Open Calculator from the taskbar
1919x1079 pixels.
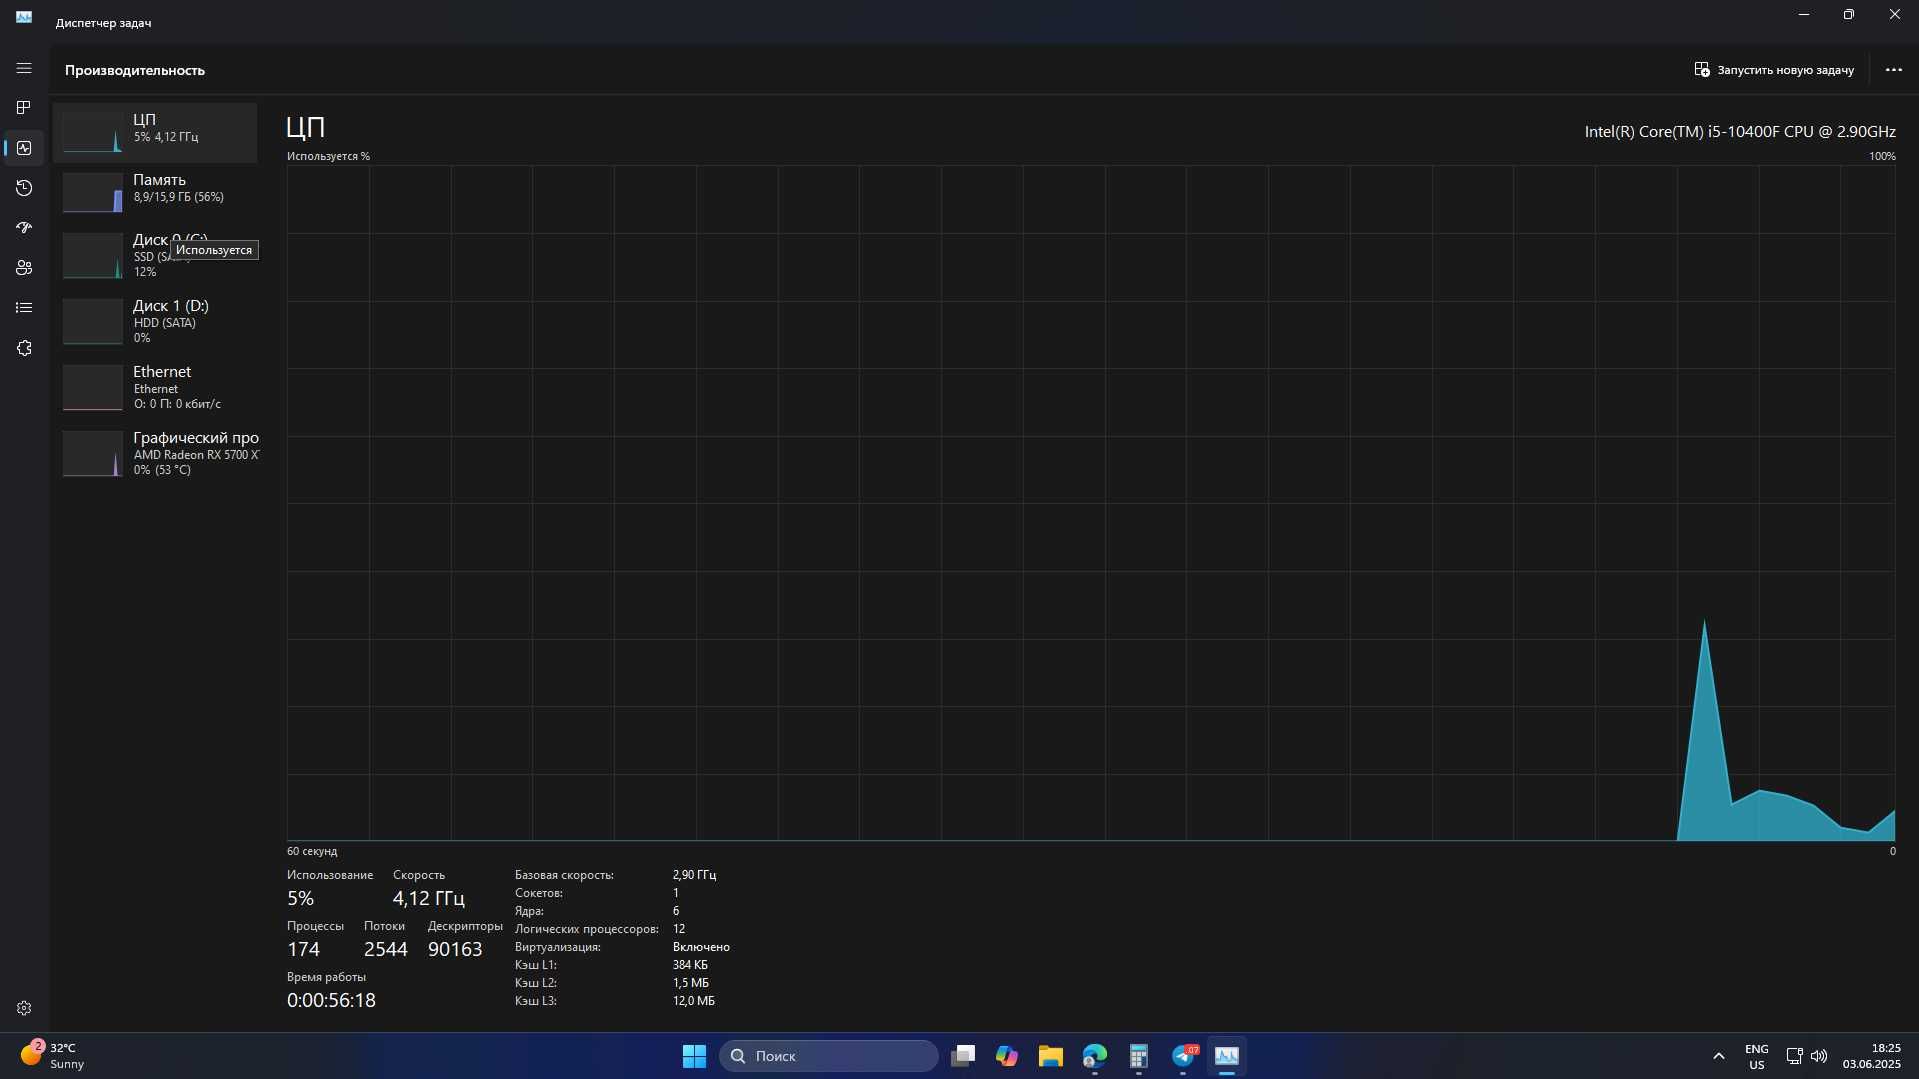pyautogui.click(x=1139, y=1056)
